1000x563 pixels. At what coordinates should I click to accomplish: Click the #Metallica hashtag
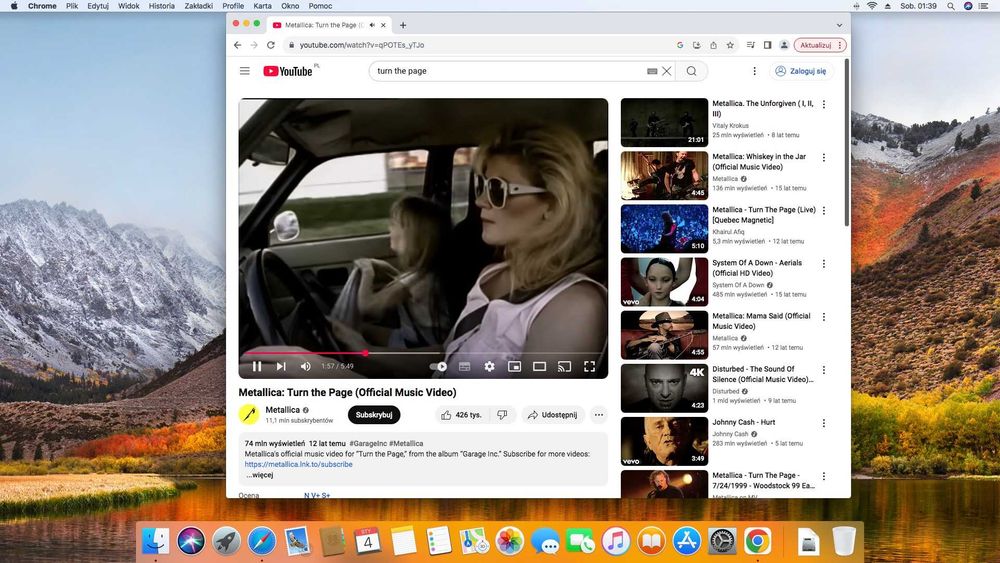406,443
